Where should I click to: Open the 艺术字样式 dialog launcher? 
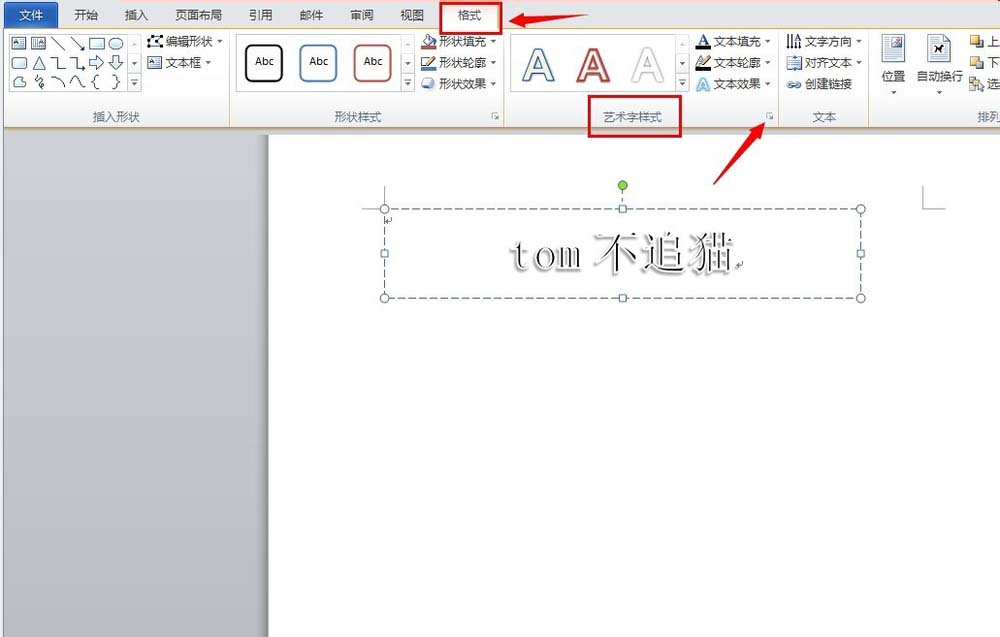pos(770,117)
